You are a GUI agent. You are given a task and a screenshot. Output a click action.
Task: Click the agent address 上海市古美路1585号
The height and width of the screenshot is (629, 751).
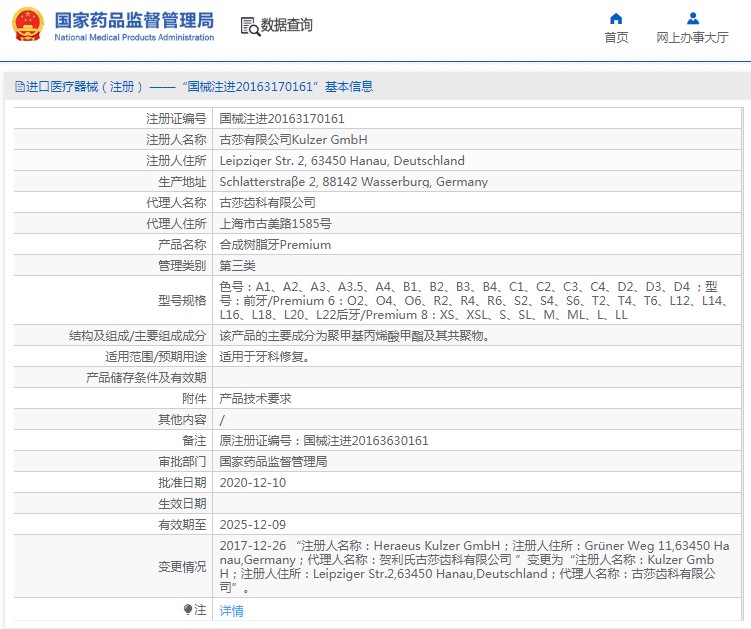click(275, 224)
